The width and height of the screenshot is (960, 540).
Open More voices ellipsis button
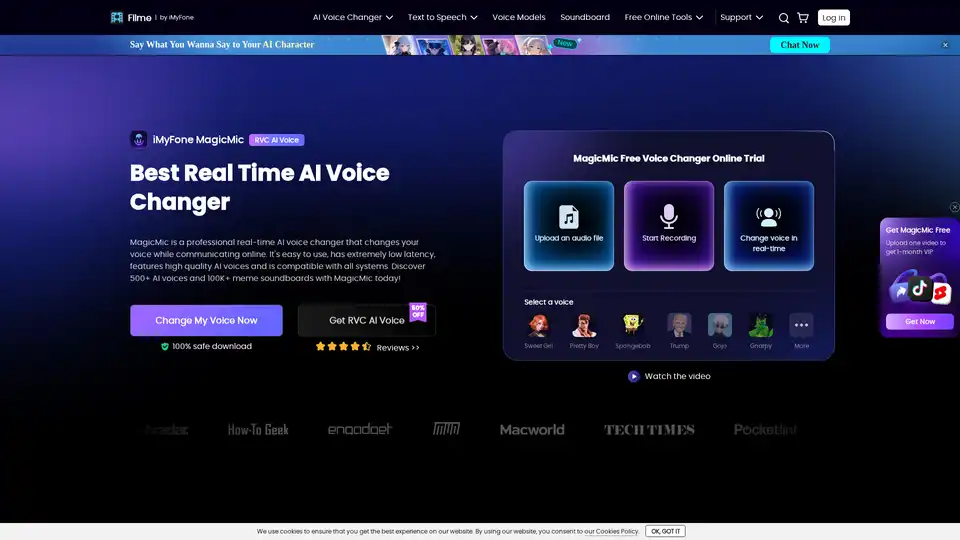[x=801, y=326]
